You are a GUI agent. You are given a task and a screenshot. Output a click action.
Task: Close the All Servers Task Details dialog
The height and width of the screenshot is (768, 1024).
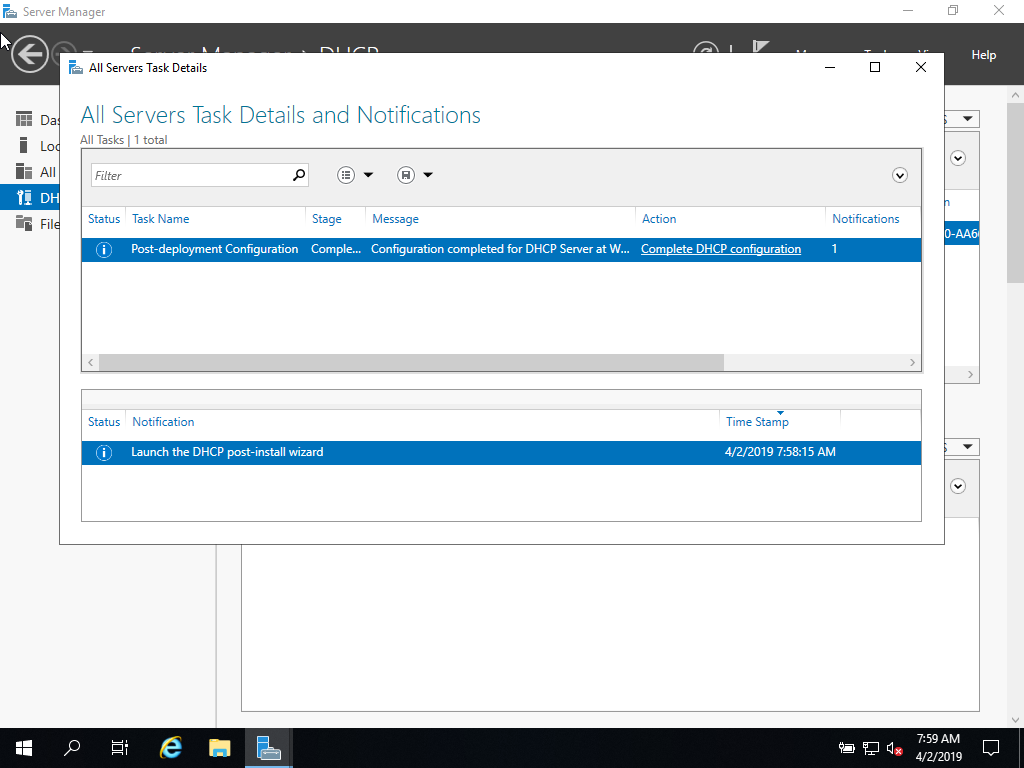921,67
